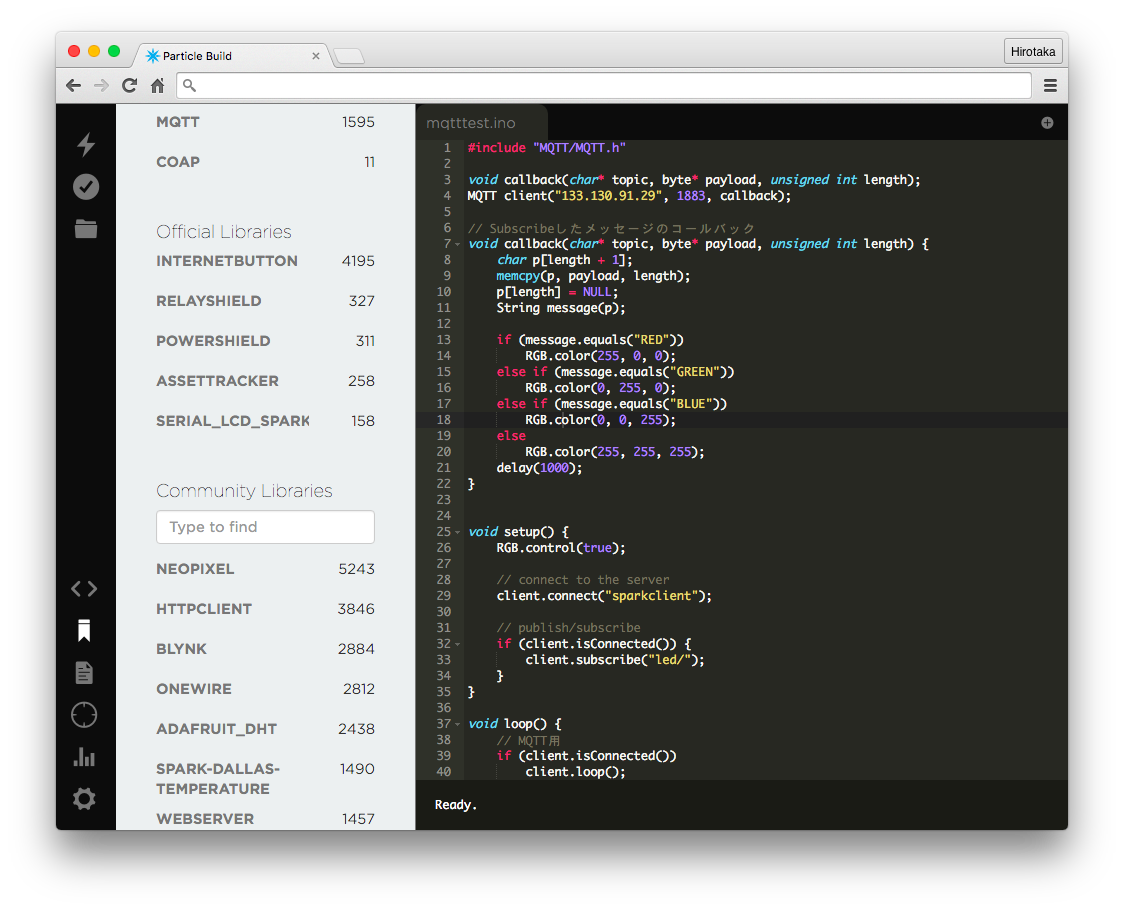Viewport: 1124px width, 910px height.
Task: Collapse the if-block fold arrow on line 32
Action: 458,644
